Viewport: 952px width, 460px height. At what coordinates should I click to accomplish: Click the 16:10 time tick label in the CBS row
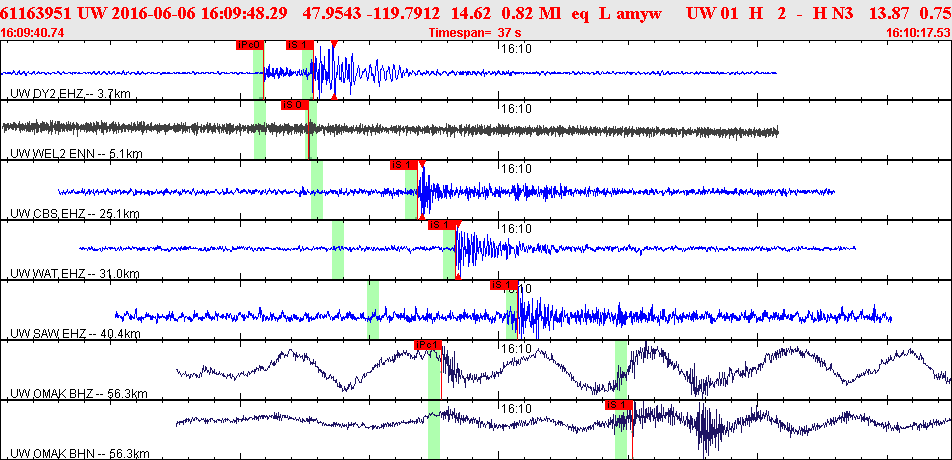click(x=515, y=169)
